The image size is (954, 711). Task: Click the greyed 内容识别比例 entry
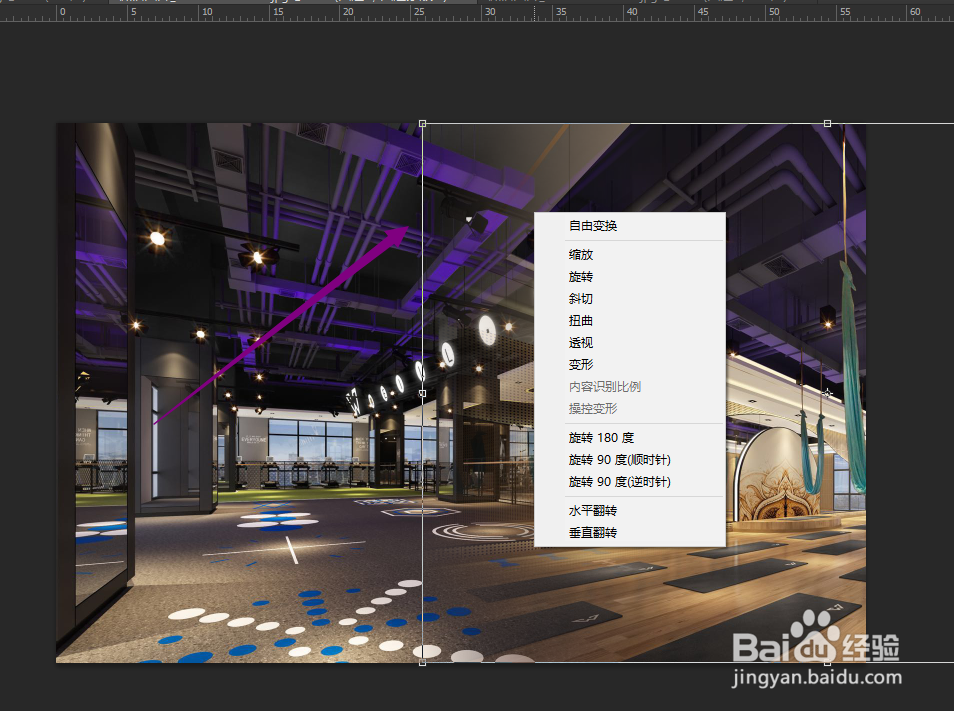(x=630, y=386)
